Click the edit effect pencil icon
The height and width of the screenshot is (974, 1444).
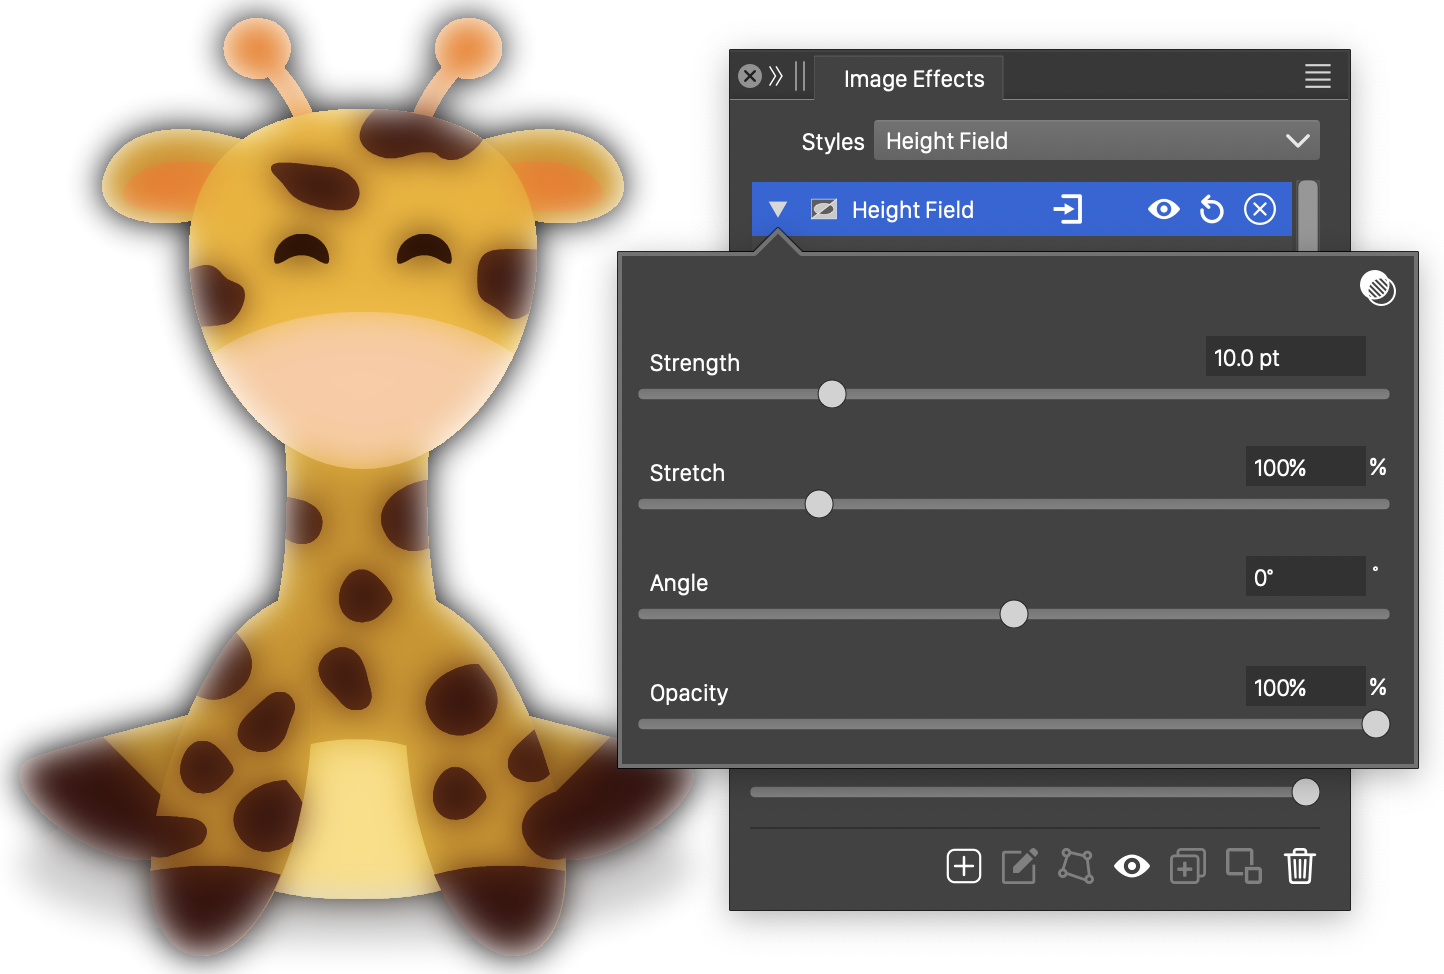(x=1019, y=866)
